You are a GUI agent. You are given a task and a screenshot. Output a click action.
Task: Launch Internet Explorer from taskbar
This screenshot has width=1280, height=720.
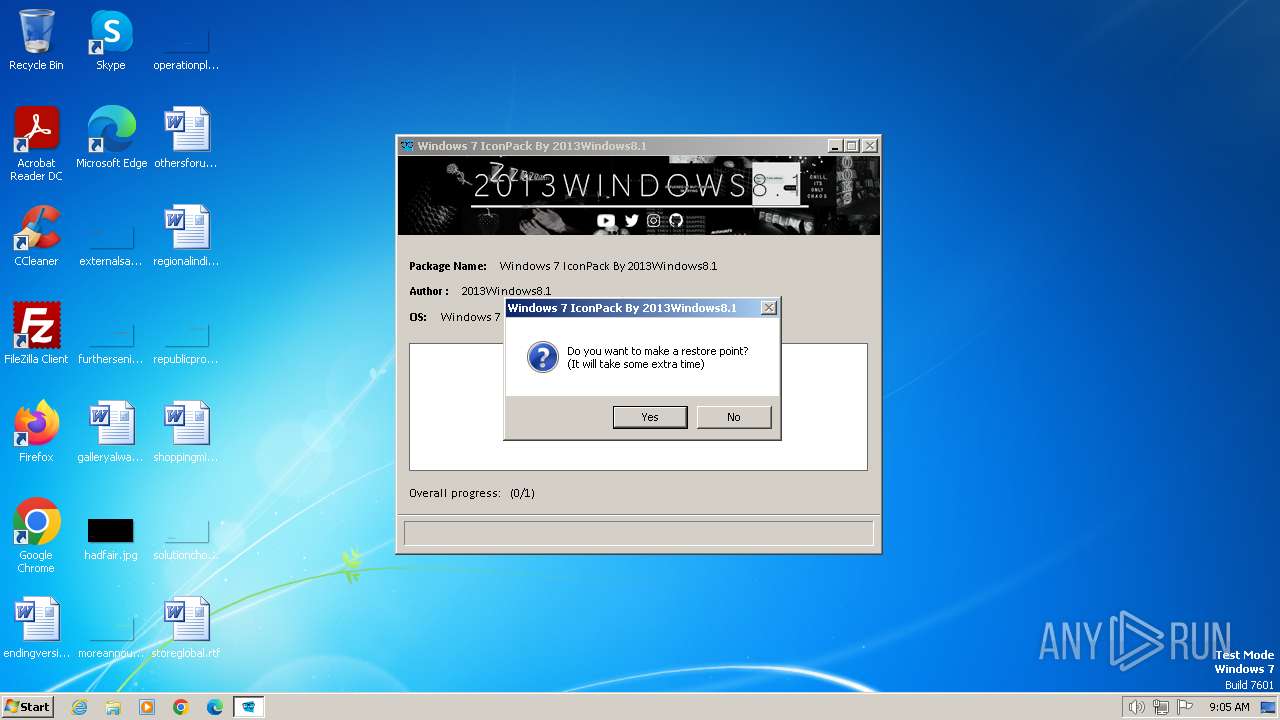click(x=79, y=707)
